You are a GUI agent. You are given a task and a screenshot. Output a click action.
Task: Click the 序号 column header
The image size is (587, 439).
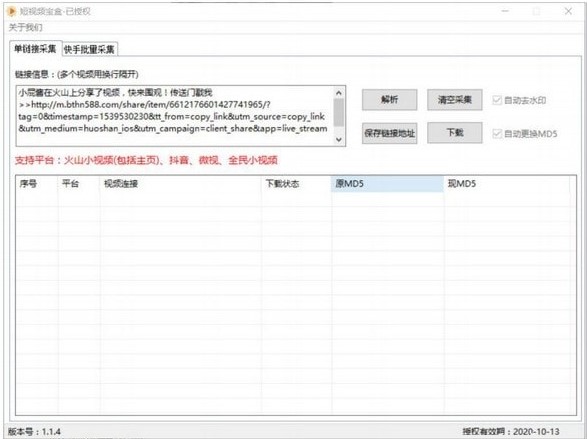(x=37, y=184)
